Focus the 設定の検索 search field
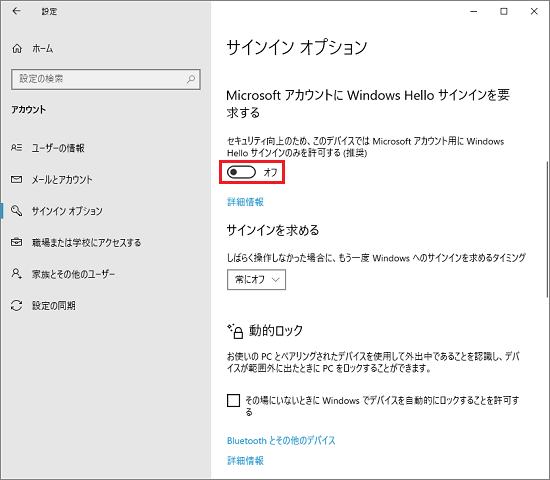Screen dimensions: 550x480 106,79
